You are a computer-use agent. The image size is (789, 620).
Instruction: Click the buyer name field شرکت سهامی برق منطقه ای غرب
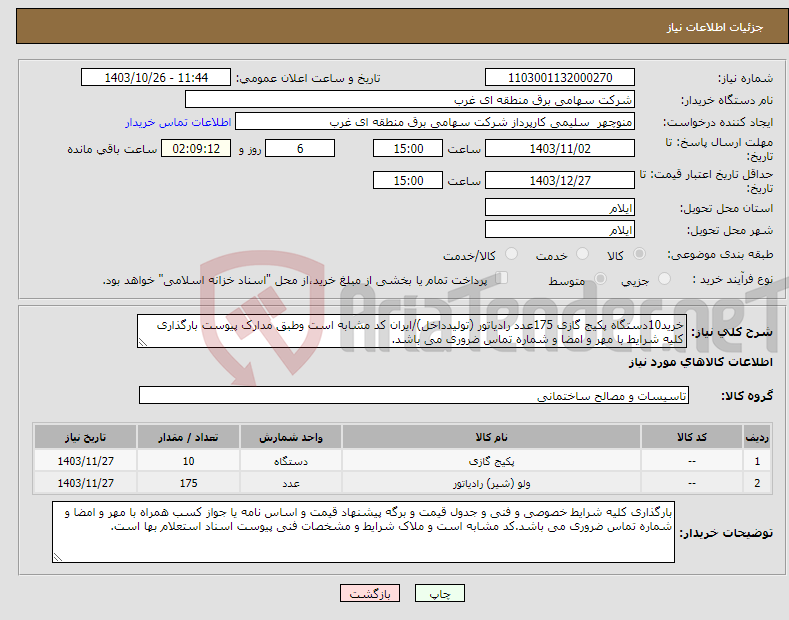tap(410, 100)
